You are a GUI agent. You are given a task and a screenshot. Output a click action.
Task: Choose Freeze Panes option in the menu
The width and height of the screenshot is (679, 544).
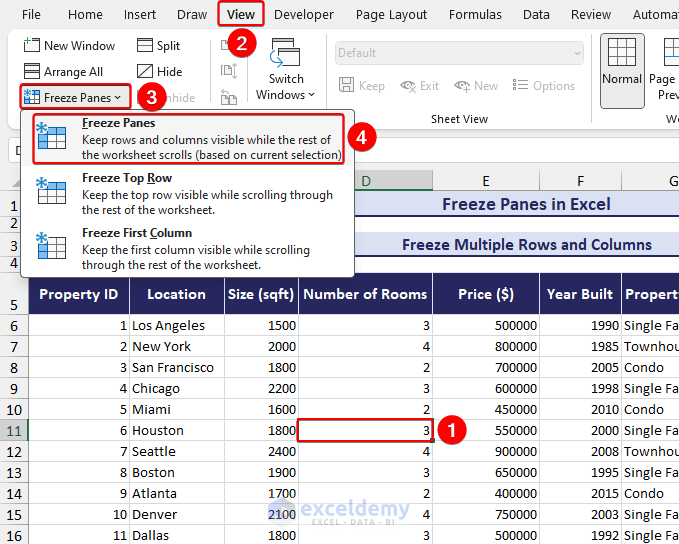(x=188, y=139)
